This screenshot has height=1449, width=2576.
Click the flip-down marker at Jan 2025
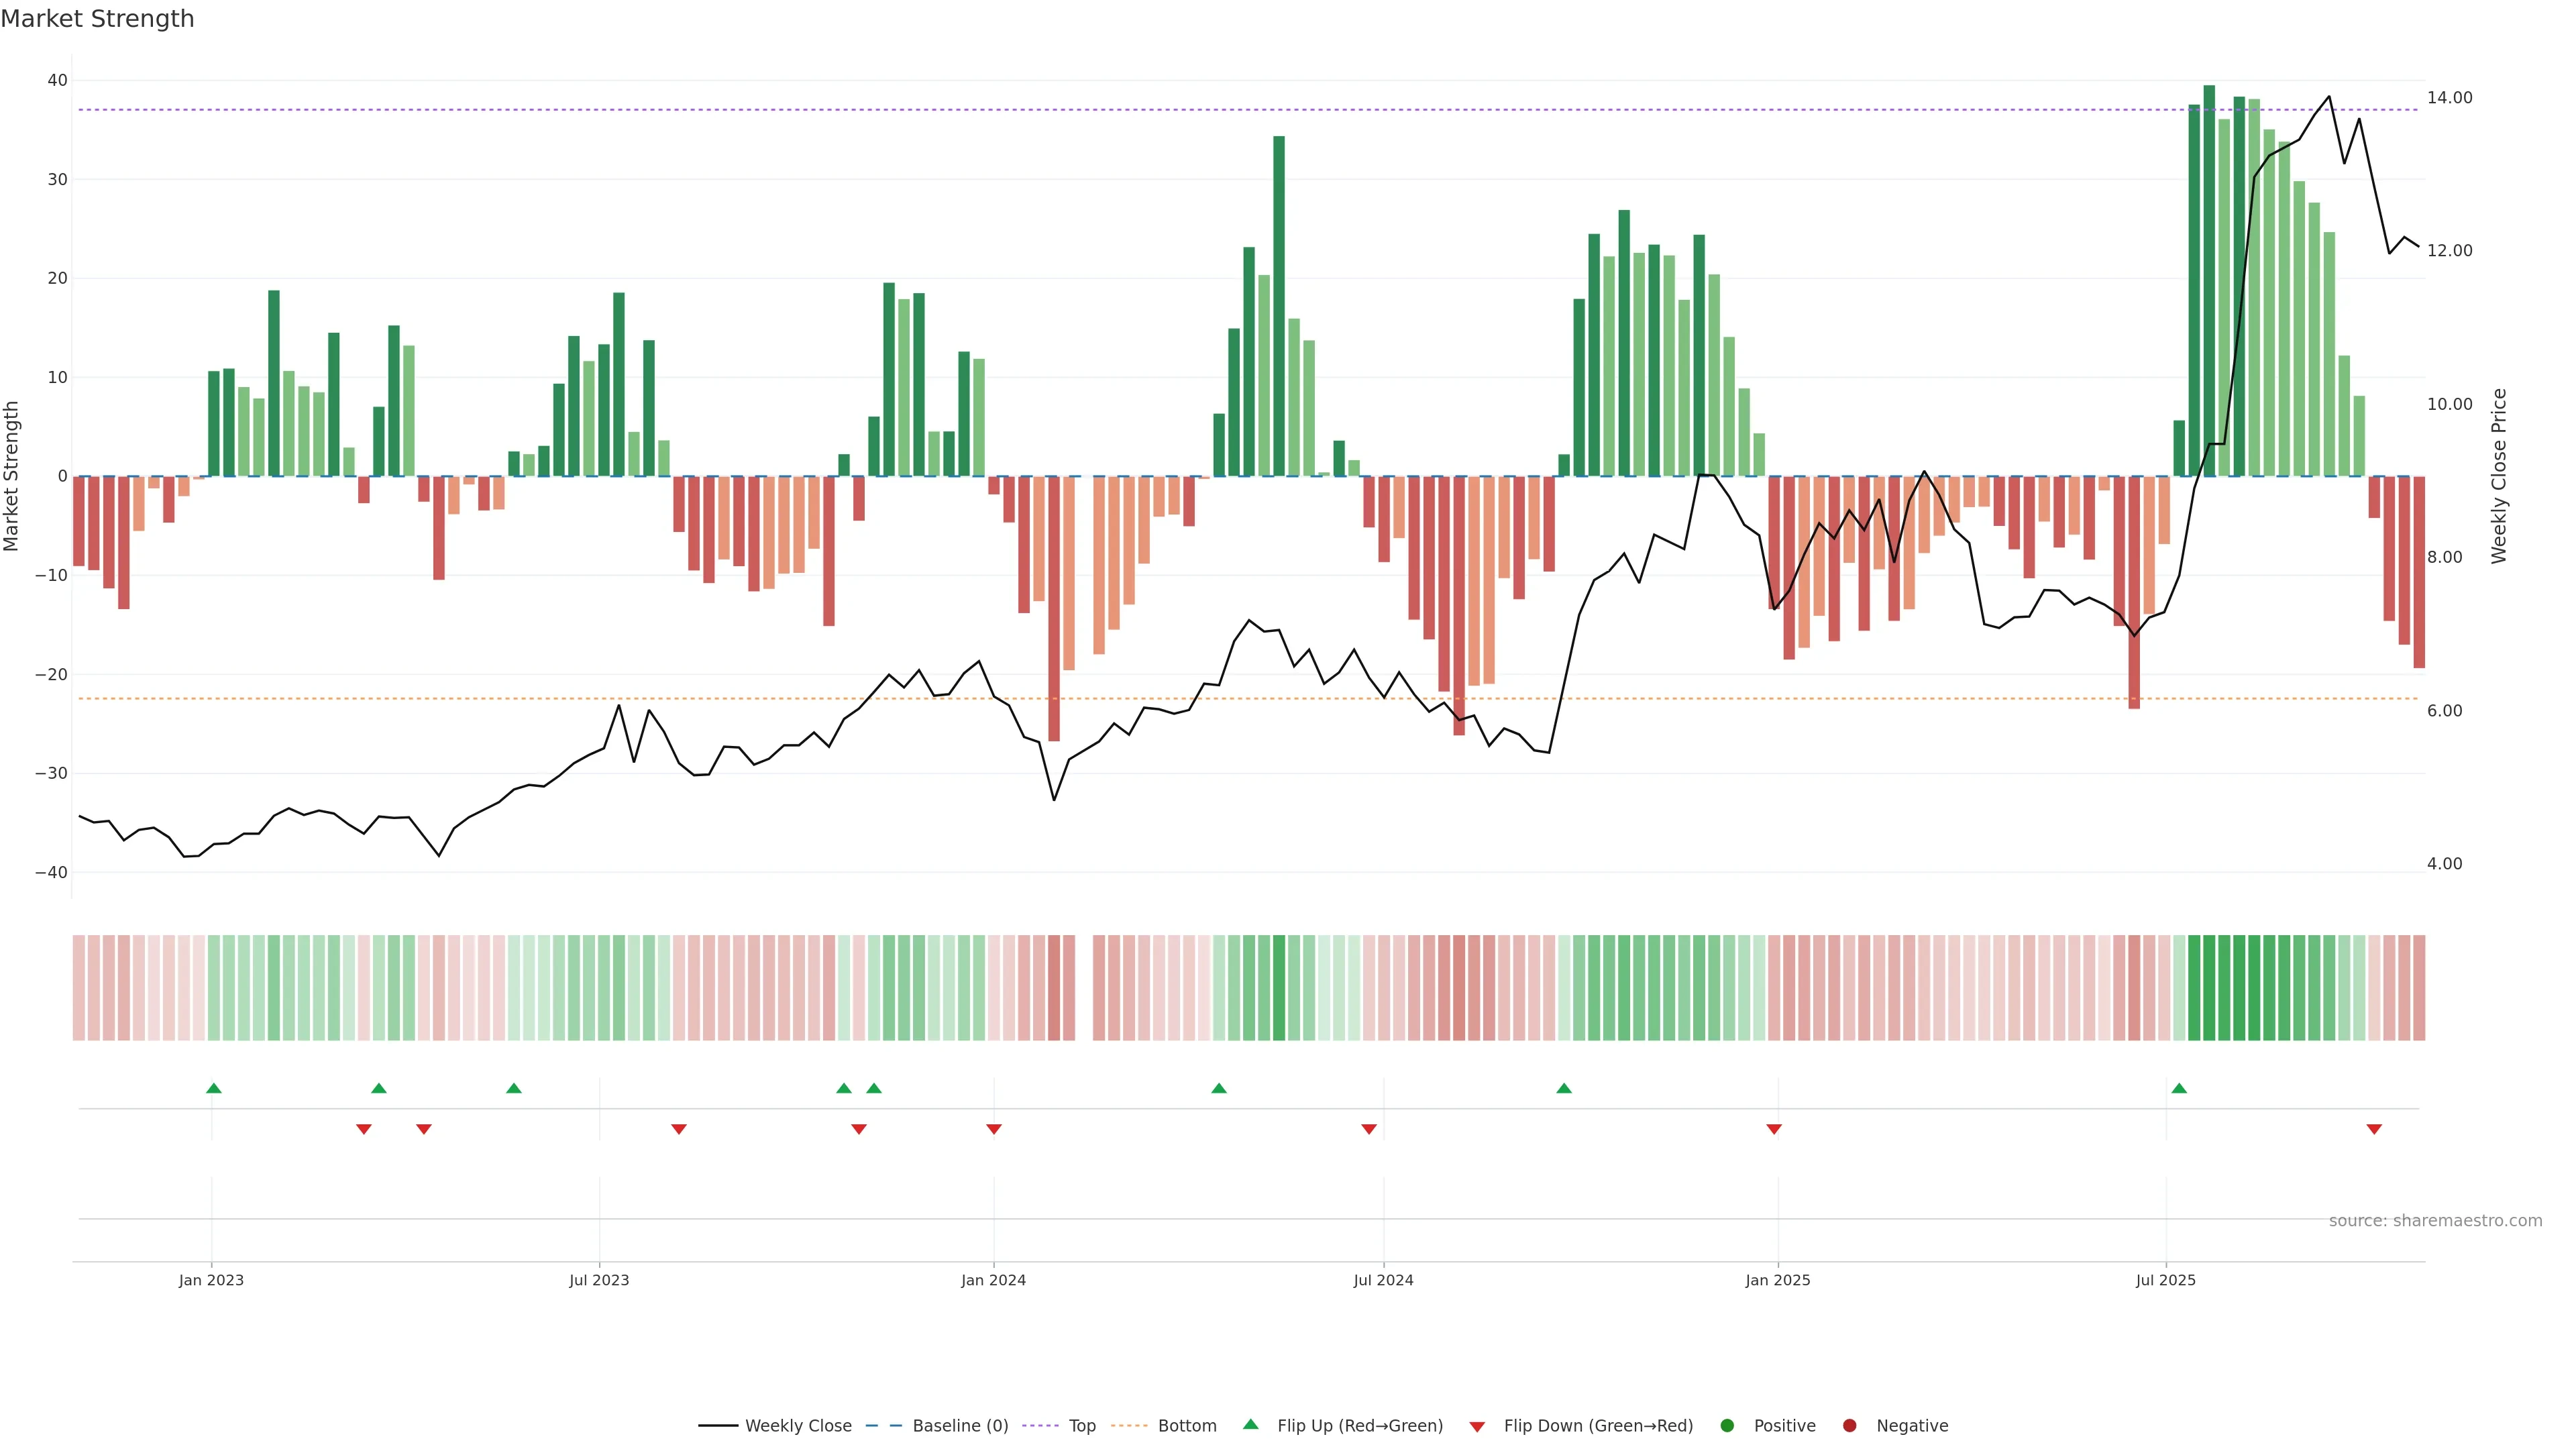[1774, 1129]
